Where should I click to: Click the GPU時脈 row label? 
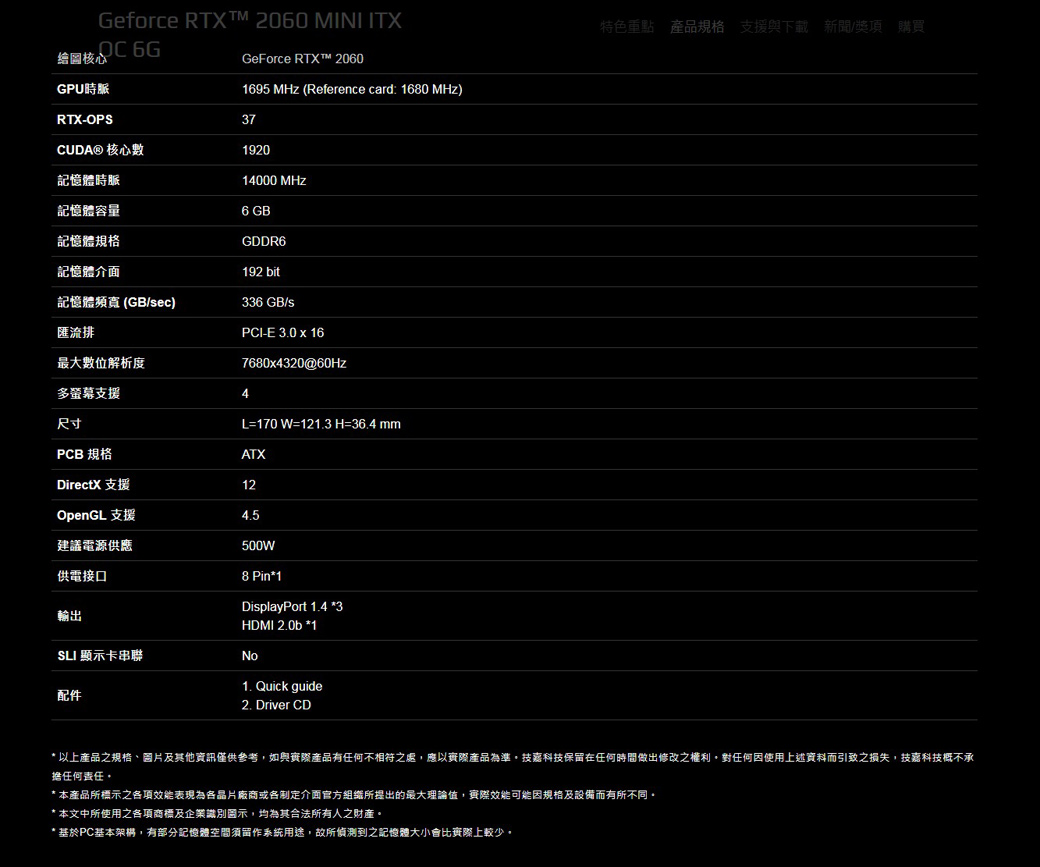tap(83, 90)
